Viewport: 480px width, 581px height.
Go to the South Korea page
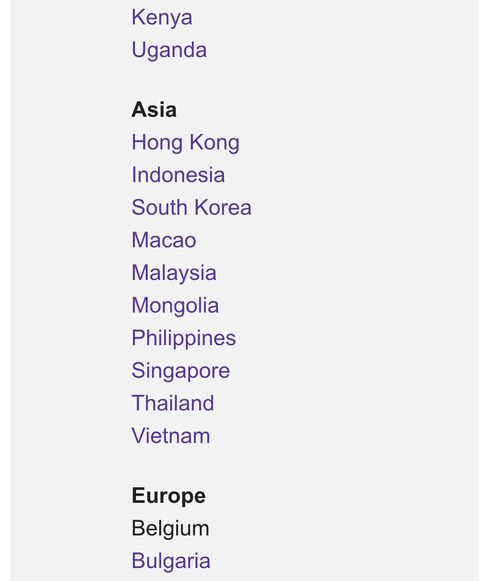tap(192, 208)
